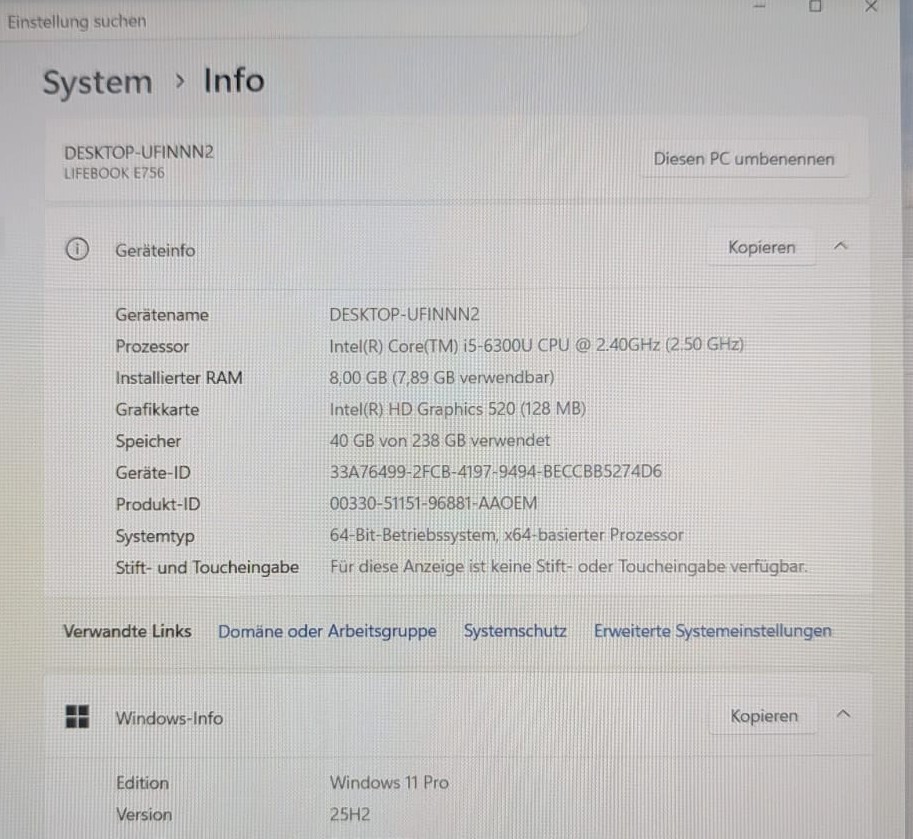The width and height of the screenshot is (913, 839).
Task: Select the version value 25H2
Action: pyautogui.click(x=350, y=815)
